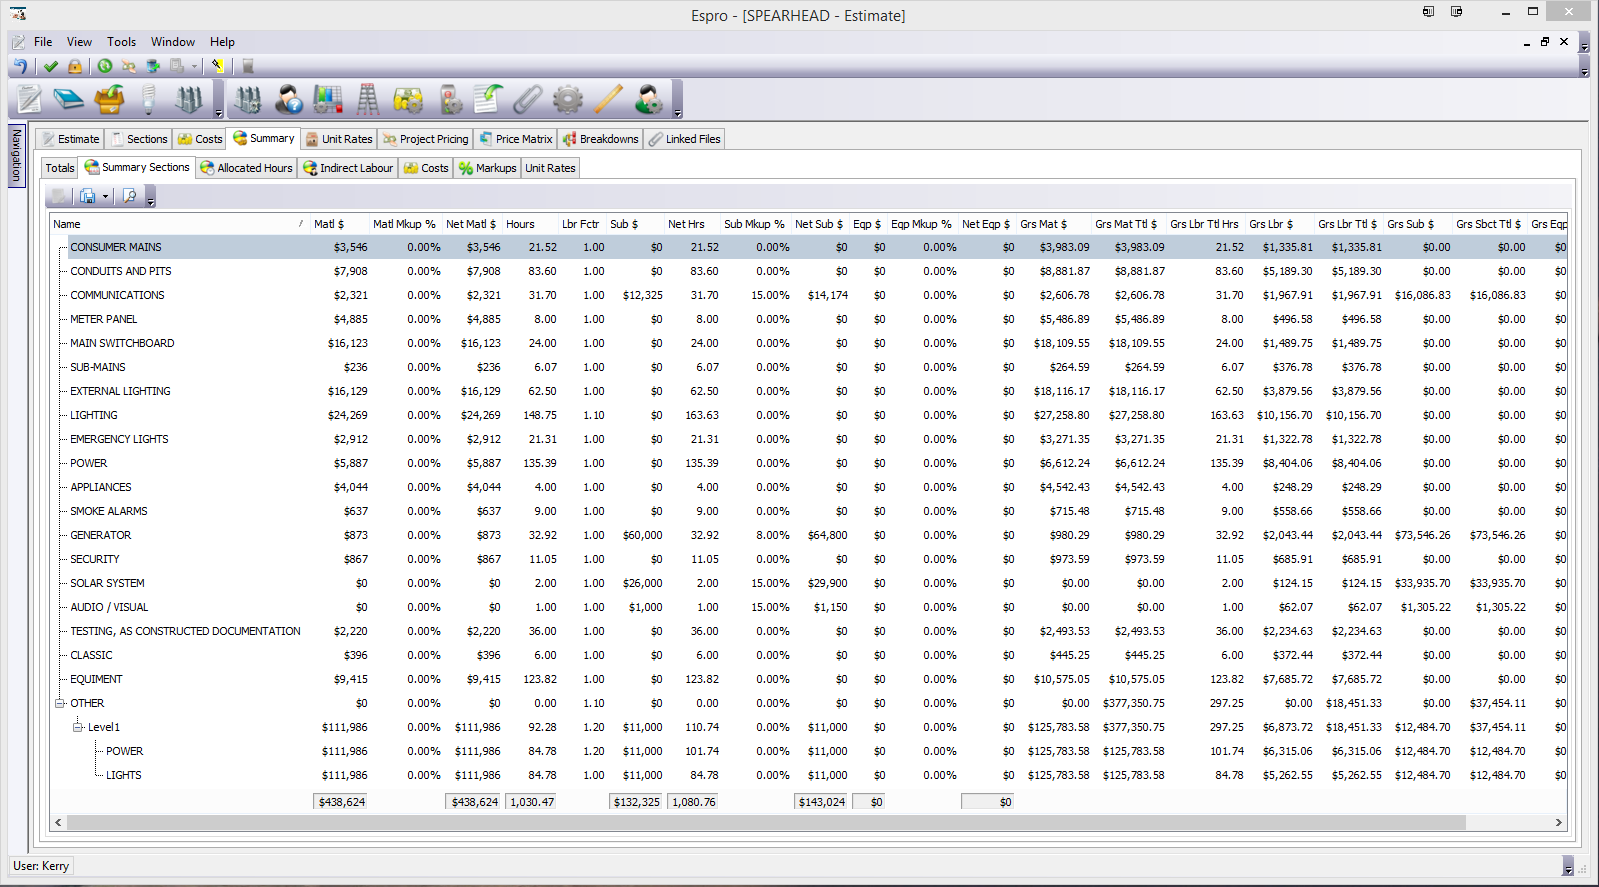Click the blue book toolbar icon
The height and width of the screenshot is (887, 1599).
coord(69,99)
